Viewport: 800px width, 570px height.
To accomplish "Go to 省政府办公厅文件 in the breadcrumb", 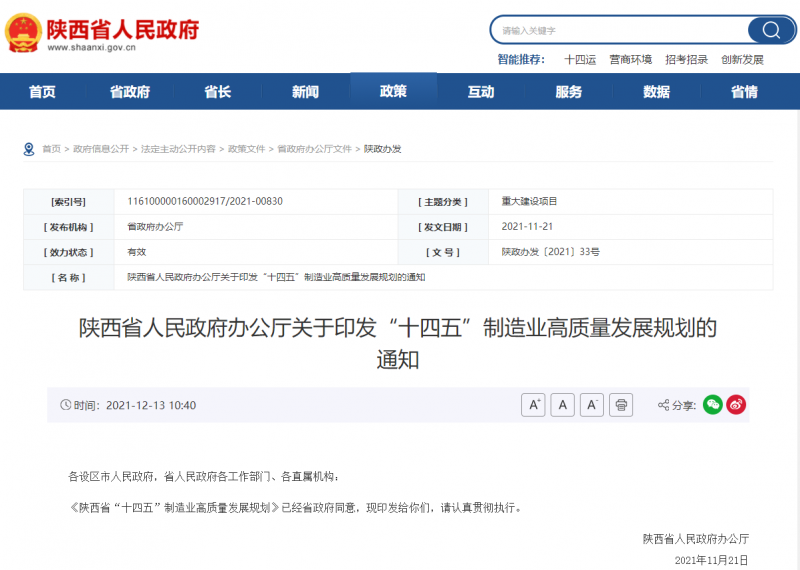I will [314, 149].
